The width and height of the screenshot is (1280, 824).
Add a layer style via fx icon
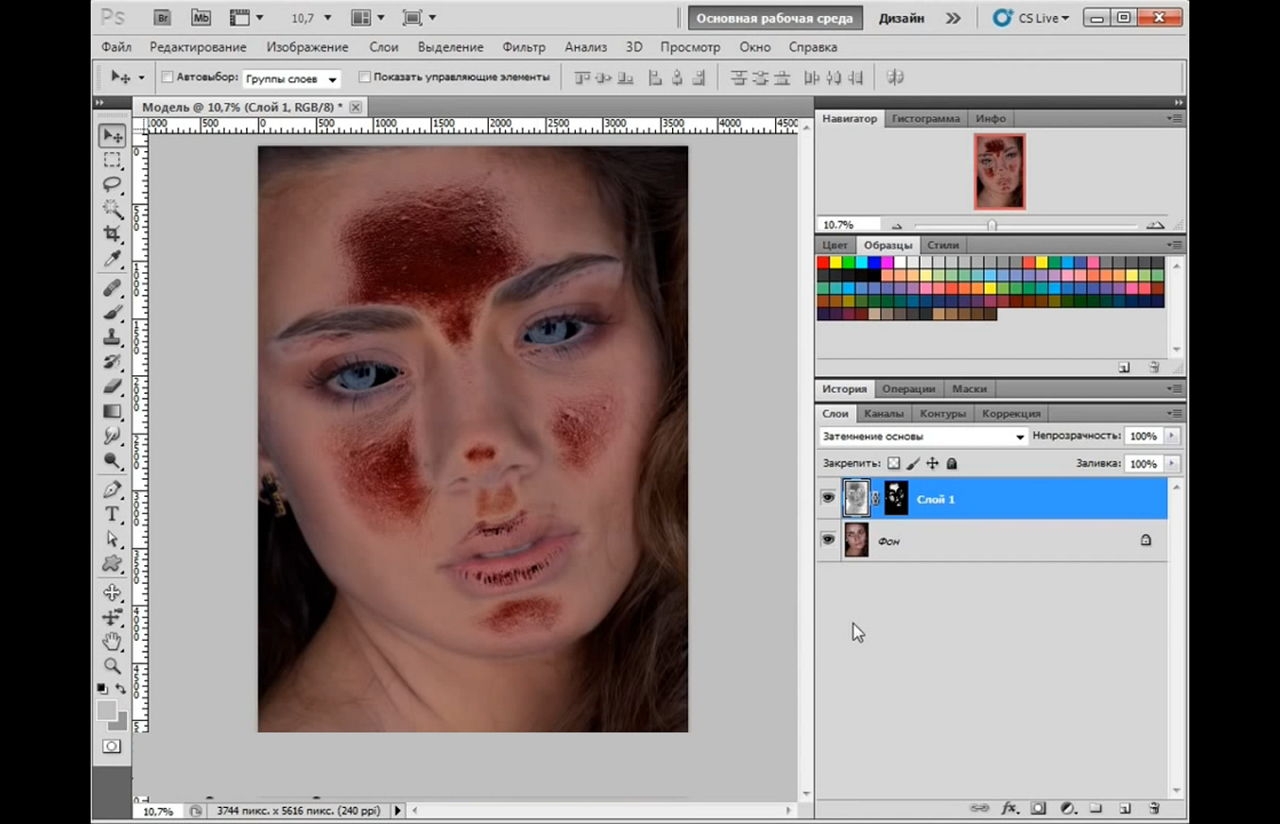point(1010,808)
